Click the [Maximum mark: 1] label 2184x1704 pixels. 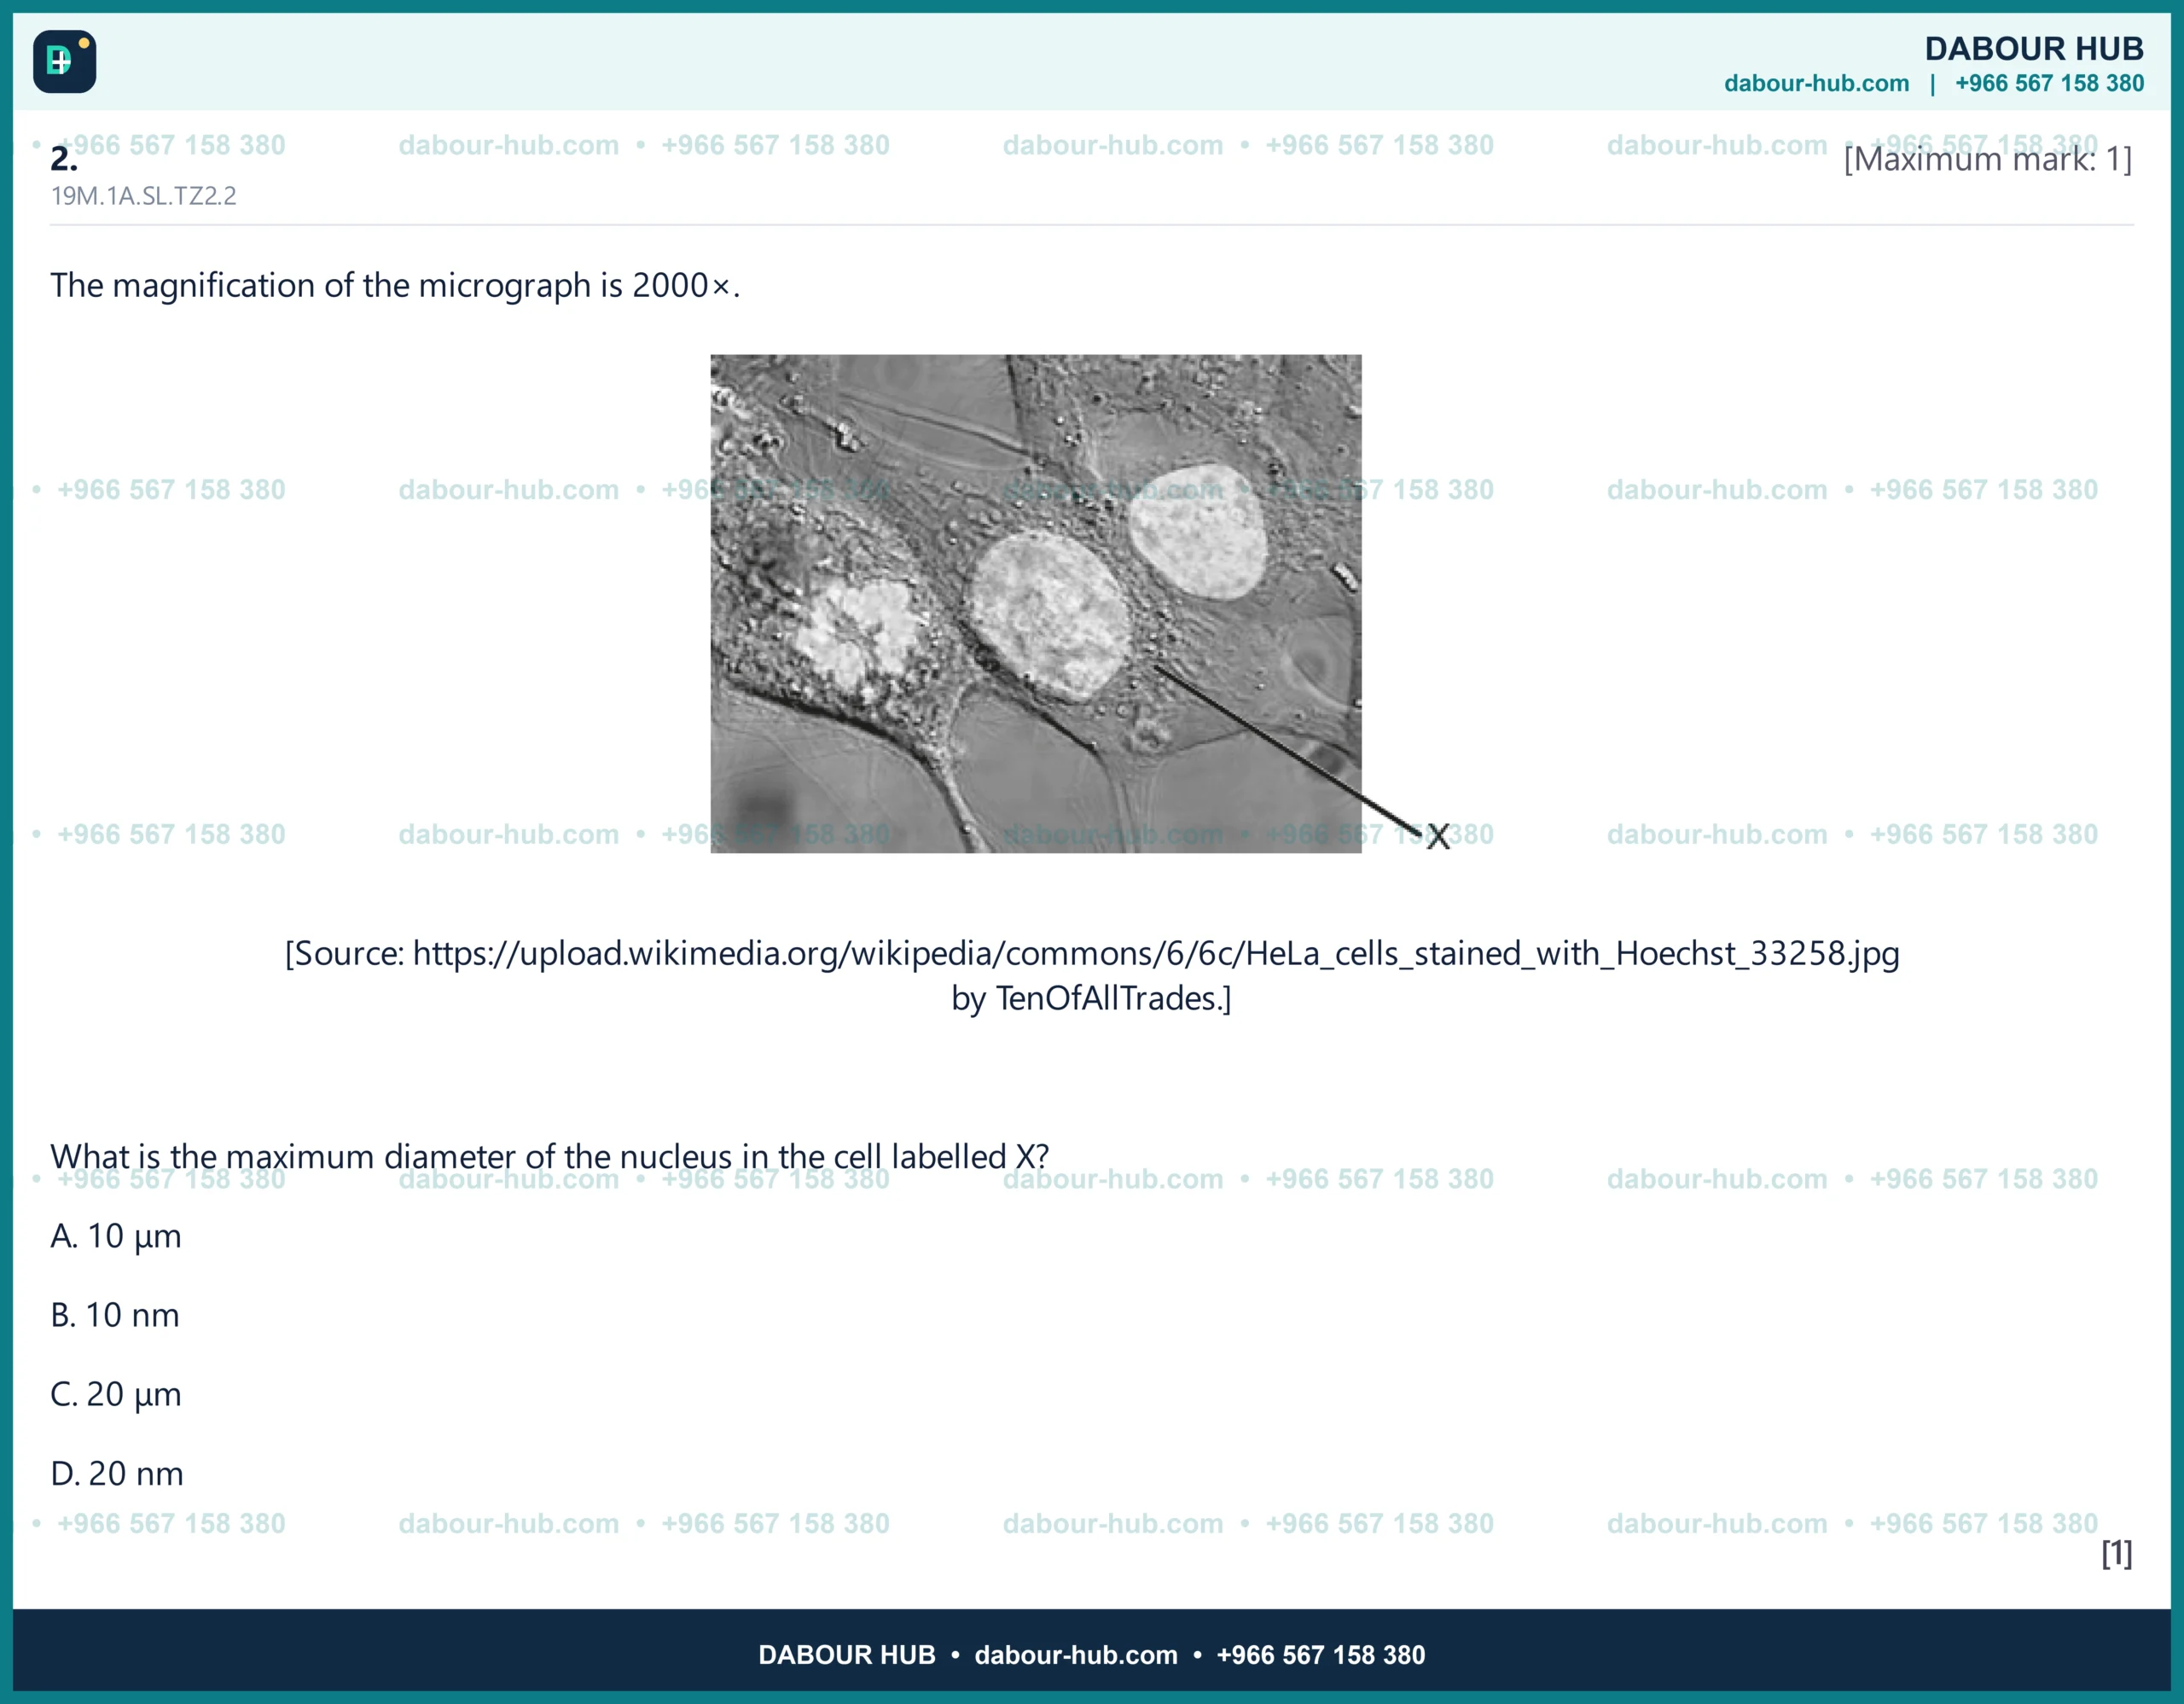click(1988, 159)
